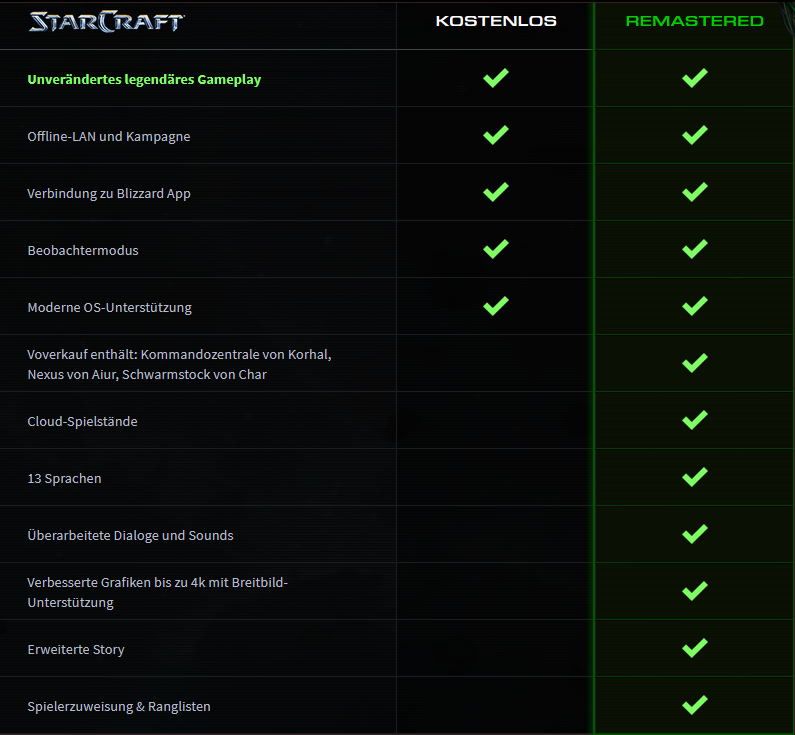Click Remastered checkmark for Überarbeitete Dialoge und Sounds

695,534
